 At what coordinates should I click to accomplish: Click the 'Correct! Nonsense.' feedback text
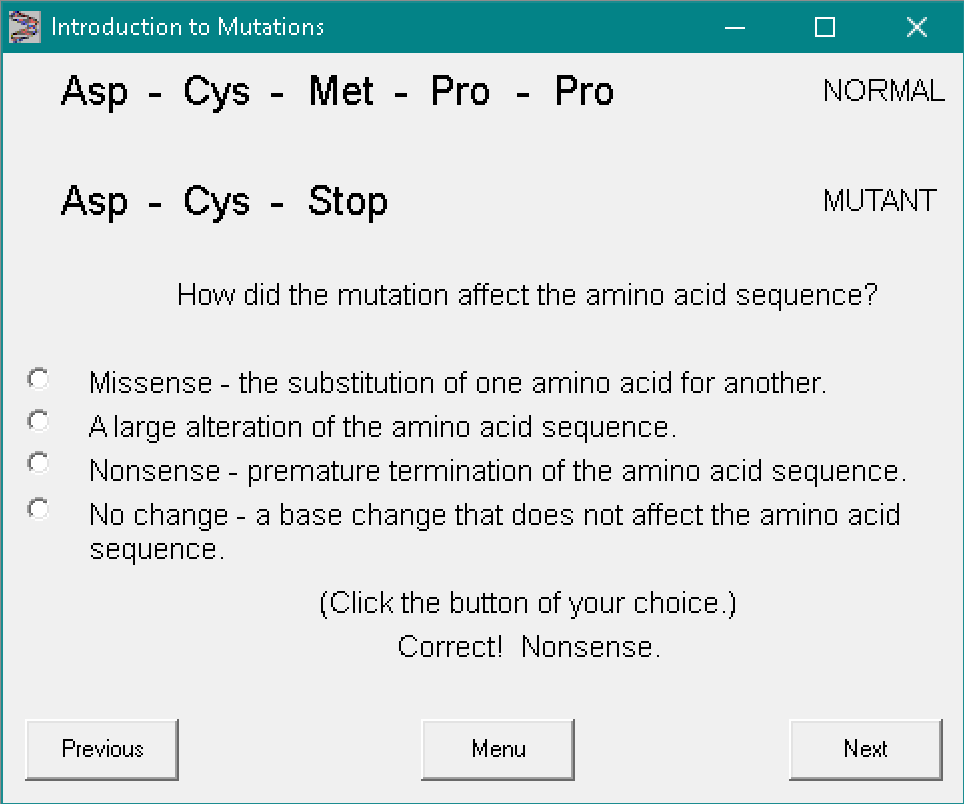(x=529, y=647)
